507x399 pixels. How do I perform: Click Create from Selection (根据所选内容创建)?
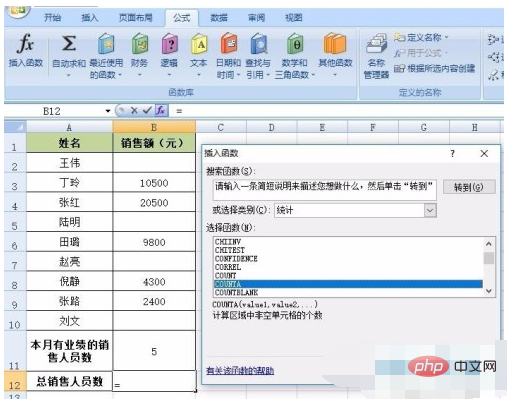click(x=435, y=69)
